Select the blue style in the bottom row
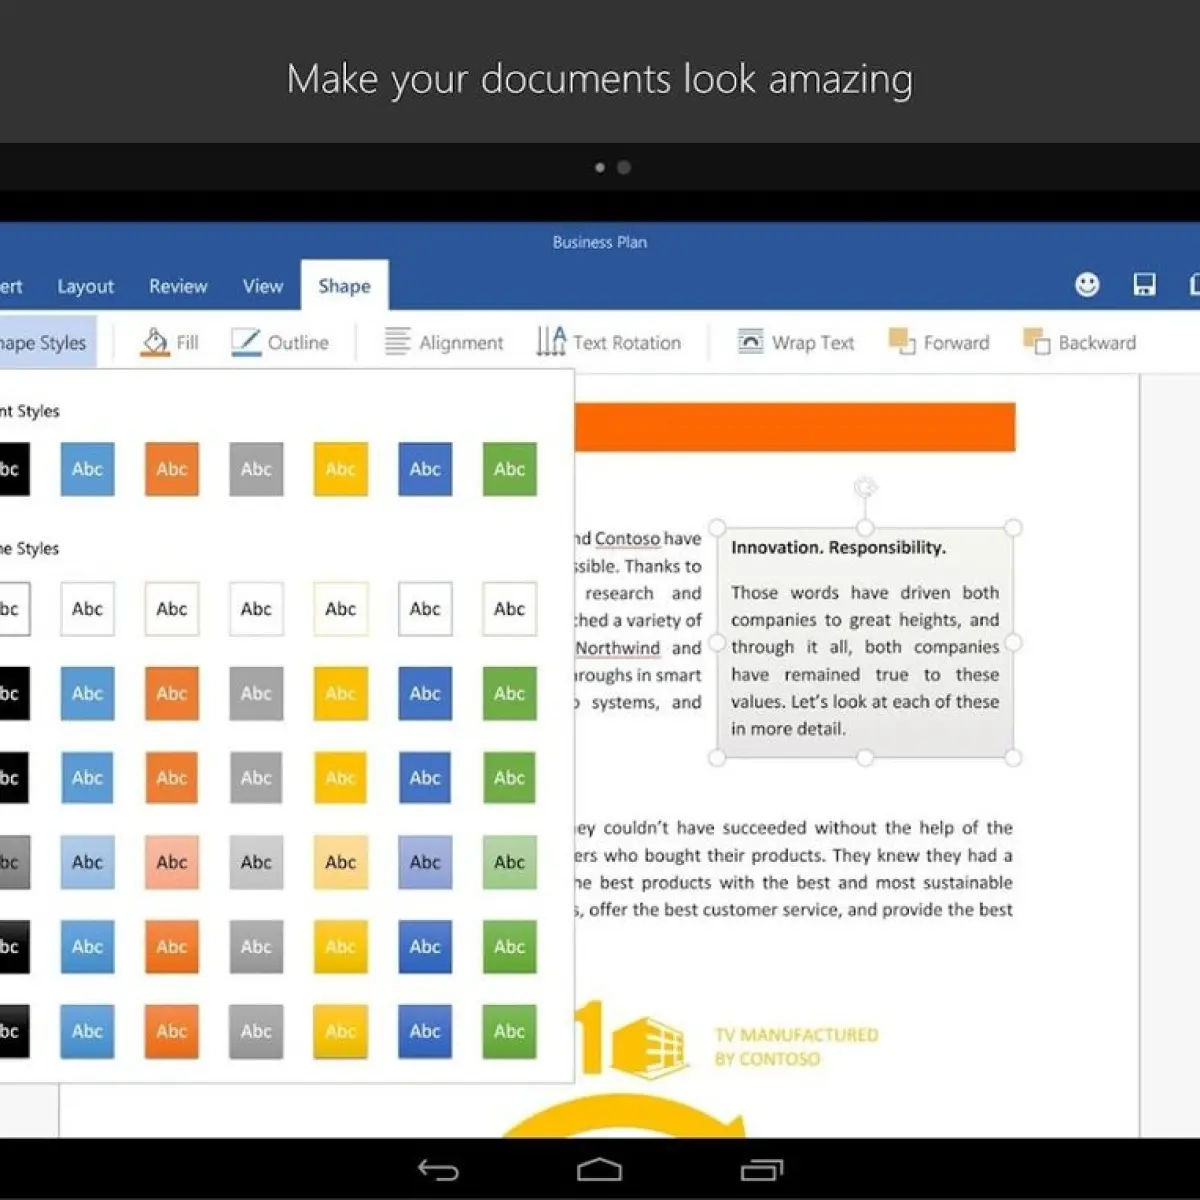Image resolution: width=1200 pixels, height=1200 pixels. [87, 1031]
